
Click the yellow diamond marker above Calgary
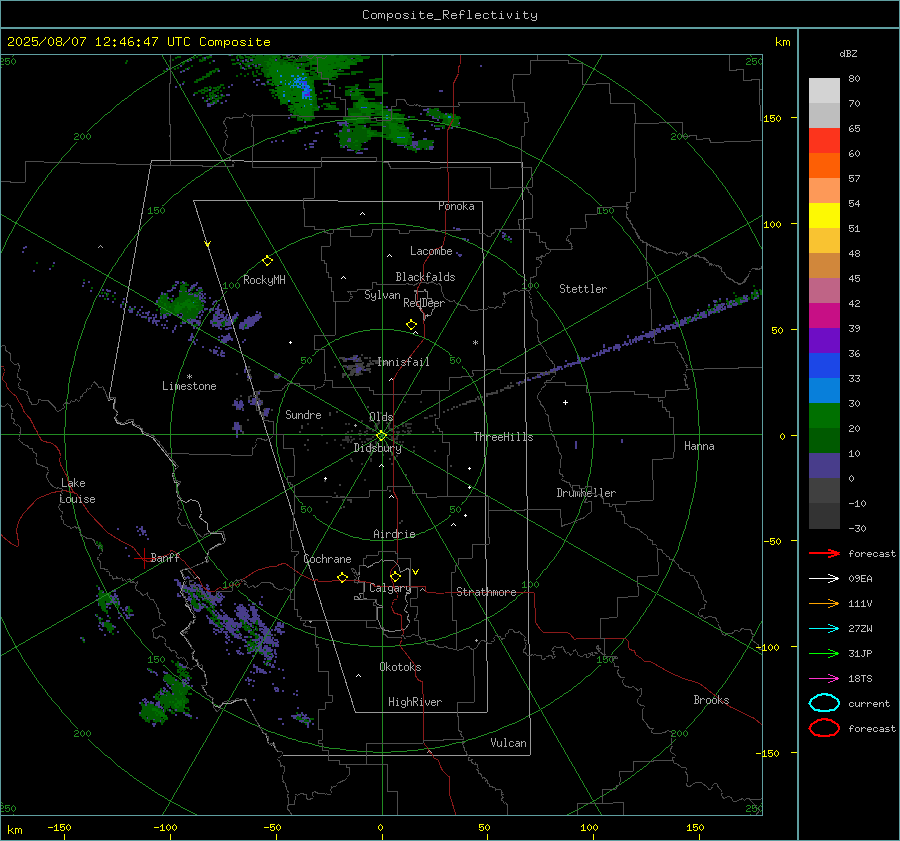click(395, 576)
